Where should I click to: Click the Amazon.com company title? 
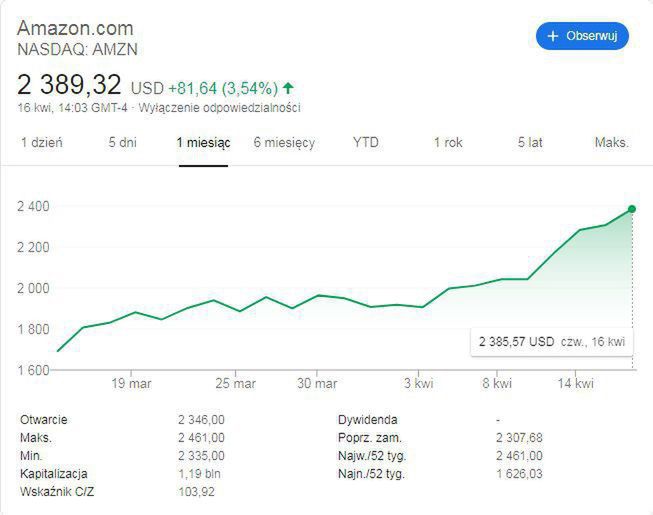(x=75, y=27)
